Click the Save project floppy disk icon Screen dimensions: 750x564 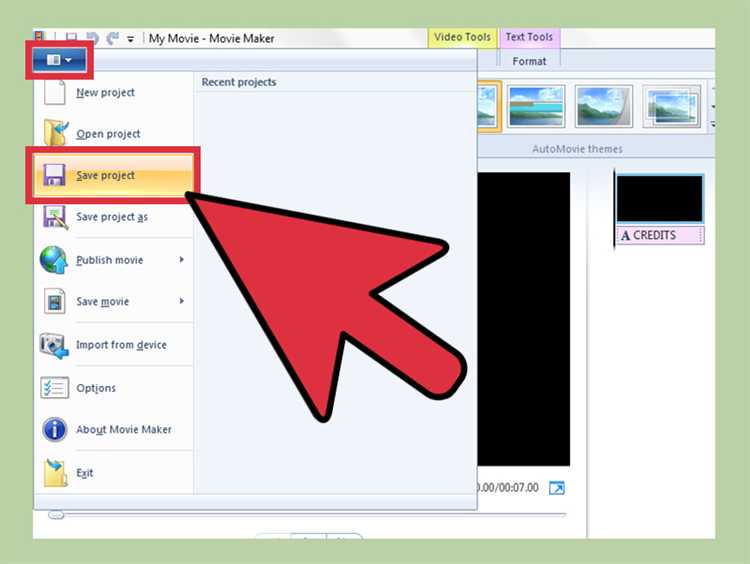pyautogui.click(x=54, y=175)
